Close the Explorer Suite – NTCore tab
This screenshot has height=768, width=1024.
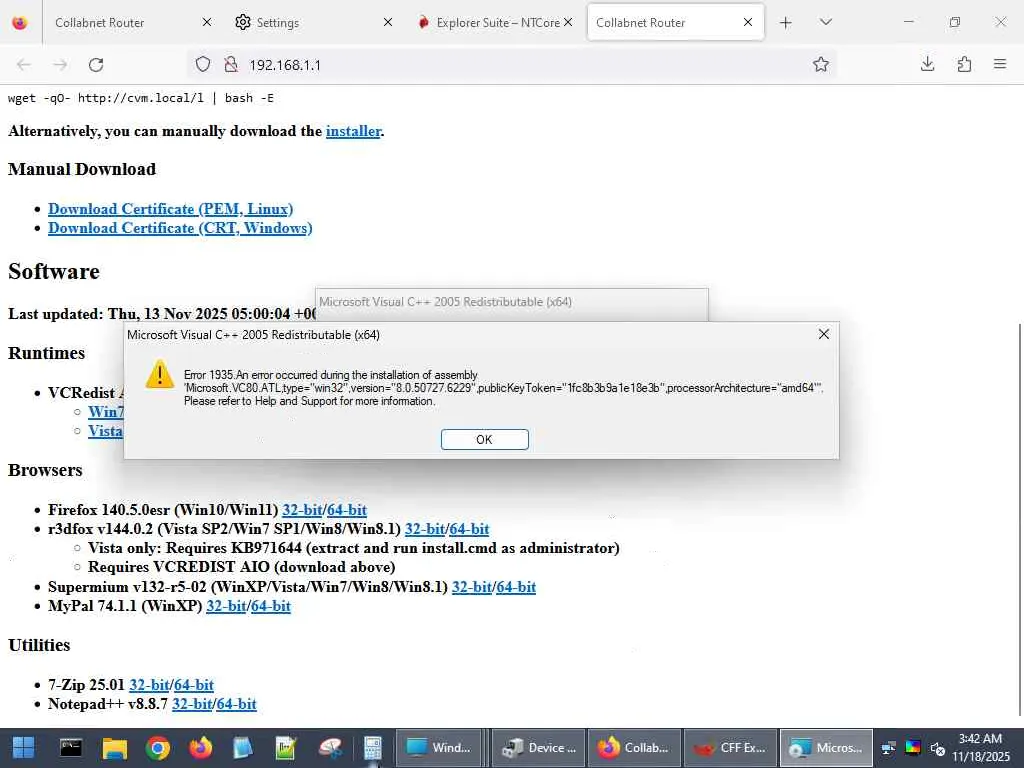[x=568, y=22]
